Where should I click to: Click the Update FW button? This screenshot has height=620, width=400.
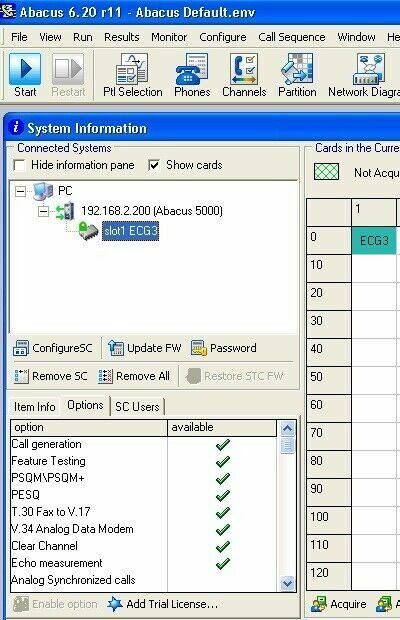[144, 348]
